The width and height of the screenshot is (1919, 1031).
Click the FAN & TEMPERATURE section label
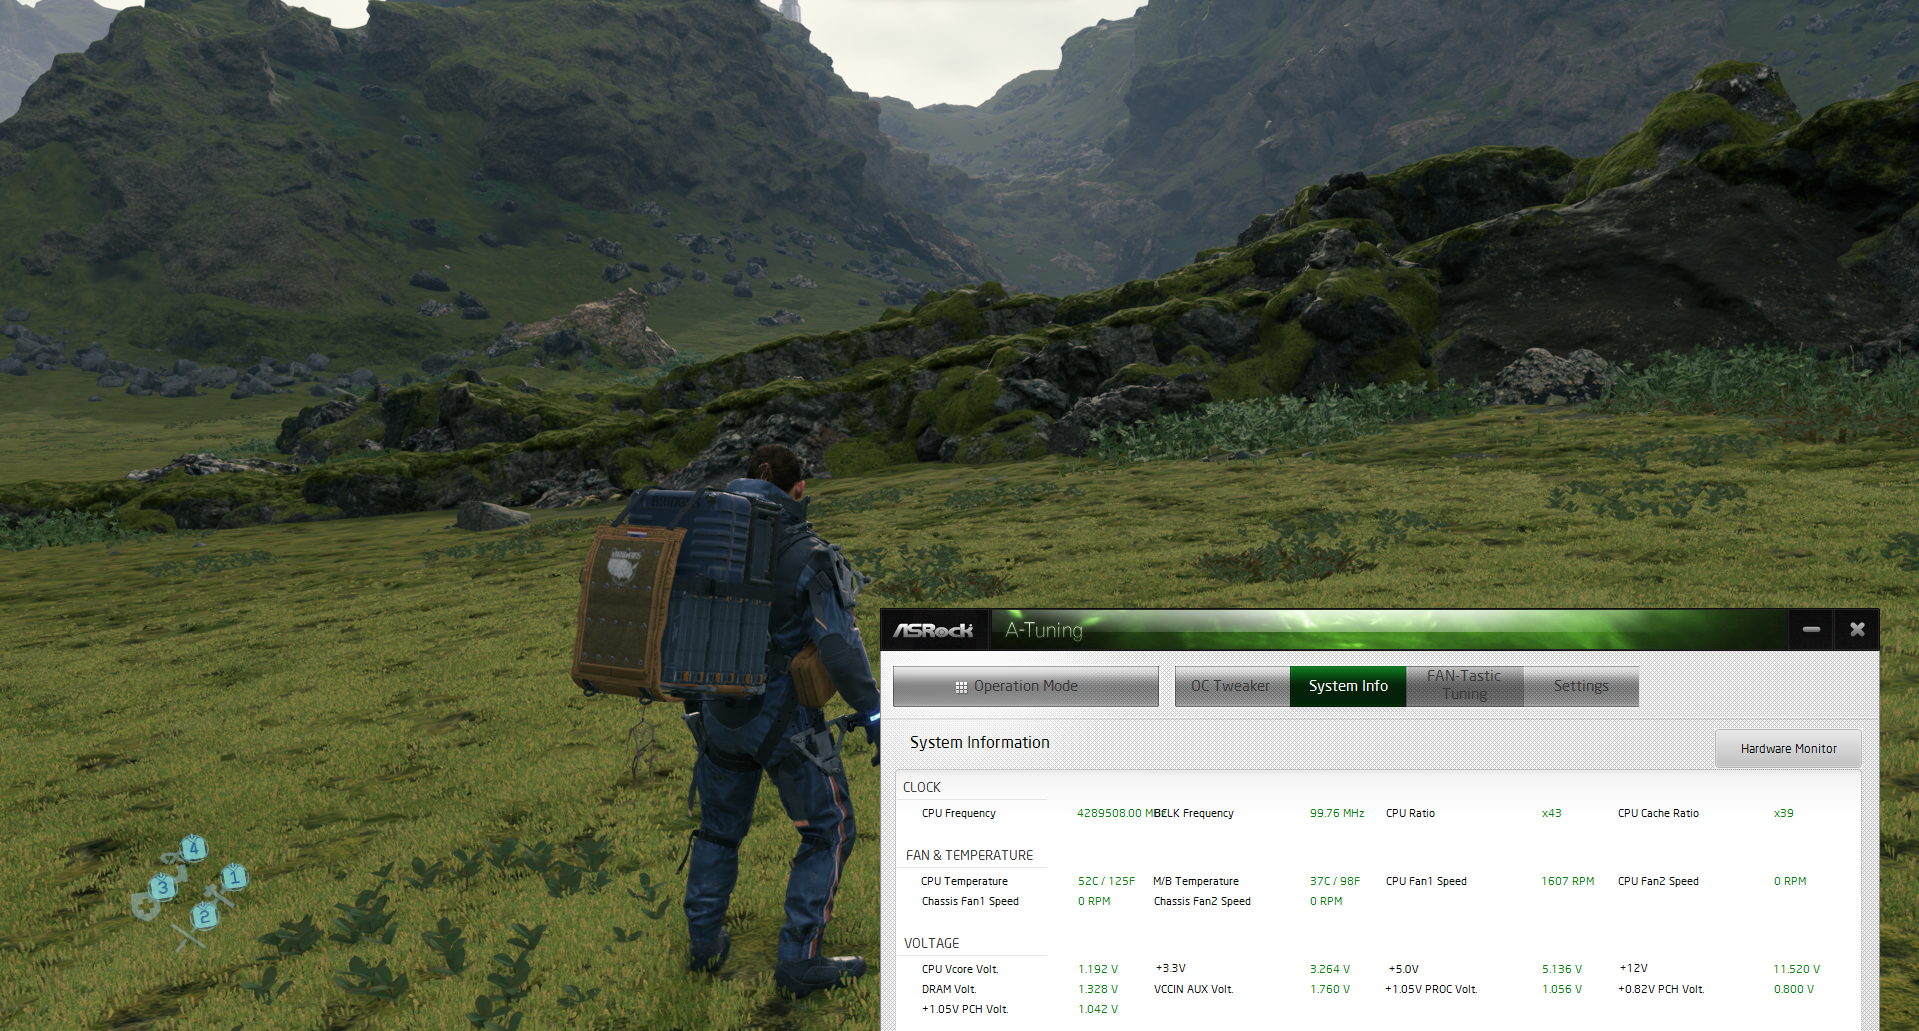[x=969, y=855]
